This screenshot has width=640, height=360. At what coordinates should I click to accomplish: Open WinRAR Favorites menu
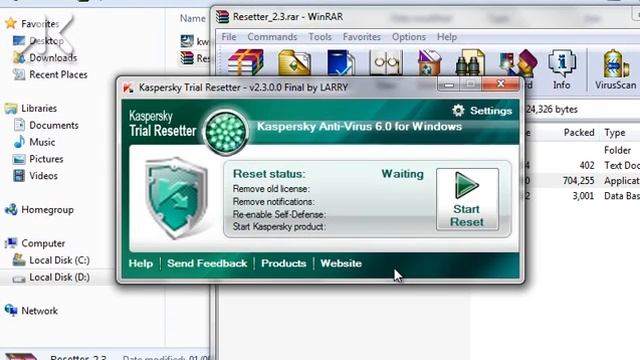pos(362,37)
